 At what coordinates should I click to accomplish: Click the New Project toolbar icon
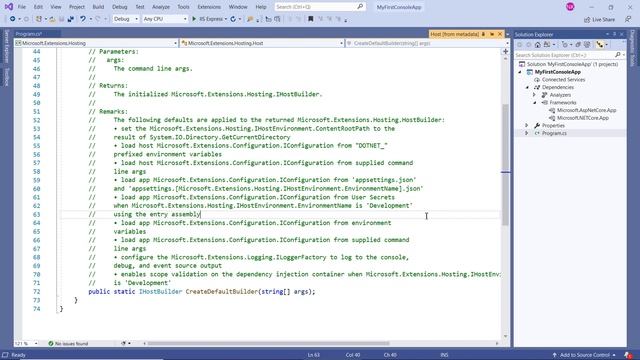pos(38,19)
